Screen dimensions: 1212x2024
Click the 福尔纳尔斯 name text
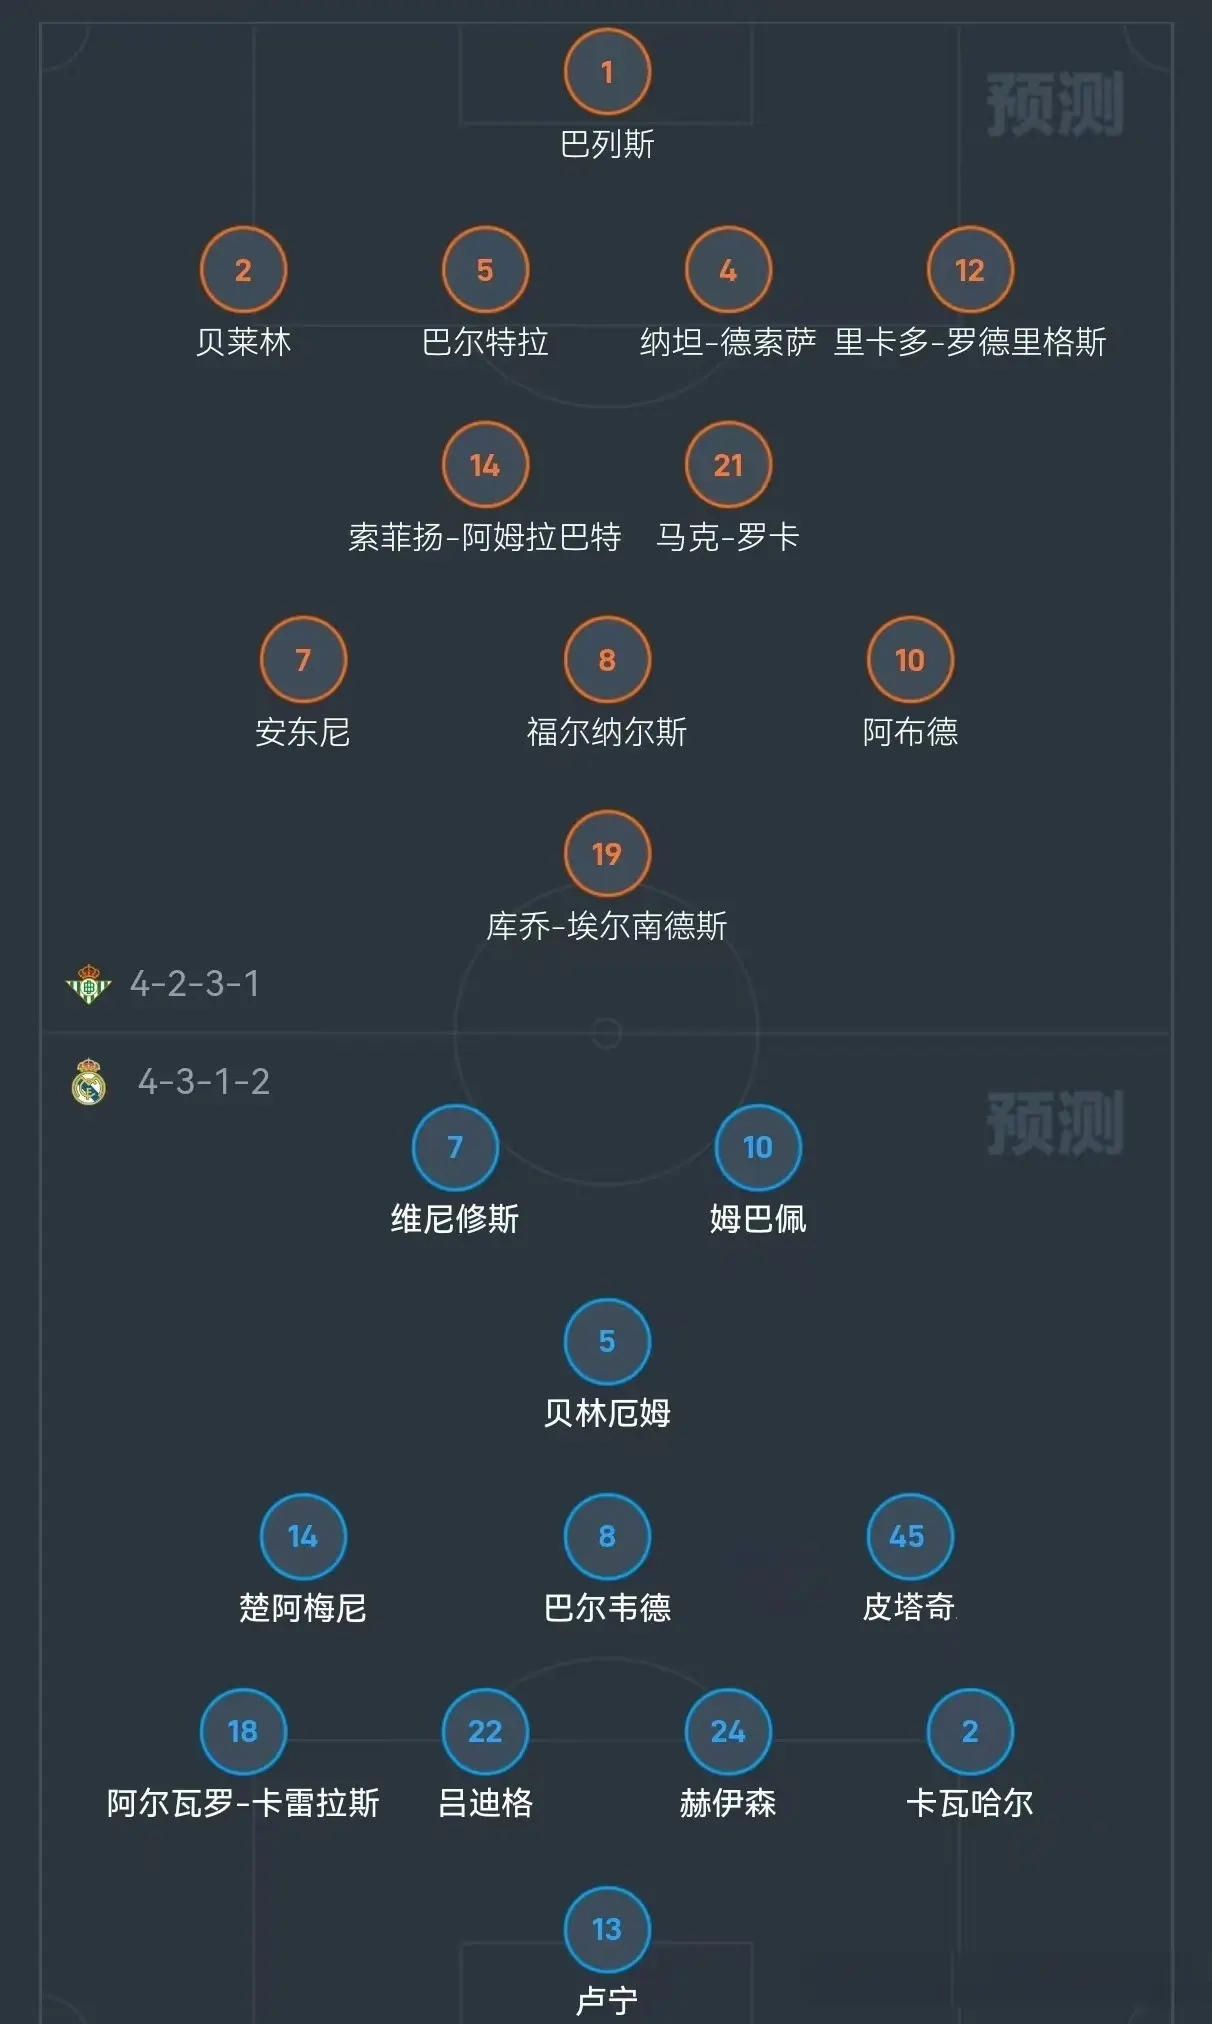(607, 732)
